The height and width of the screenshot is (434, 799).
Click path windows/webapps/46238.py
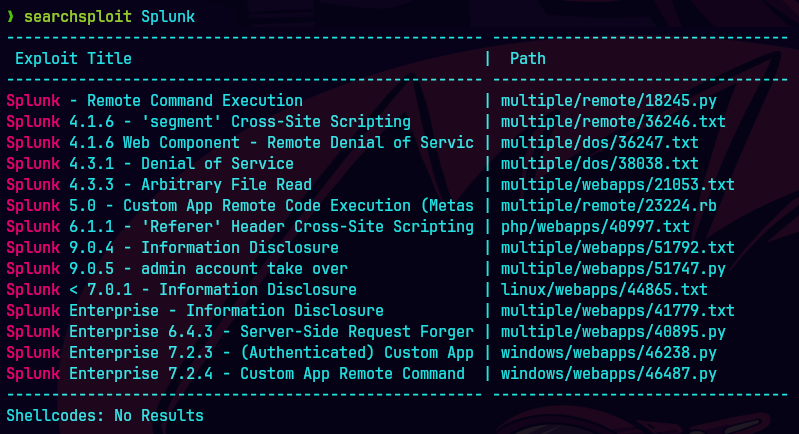pyautogui.click(x=608, y=352)
